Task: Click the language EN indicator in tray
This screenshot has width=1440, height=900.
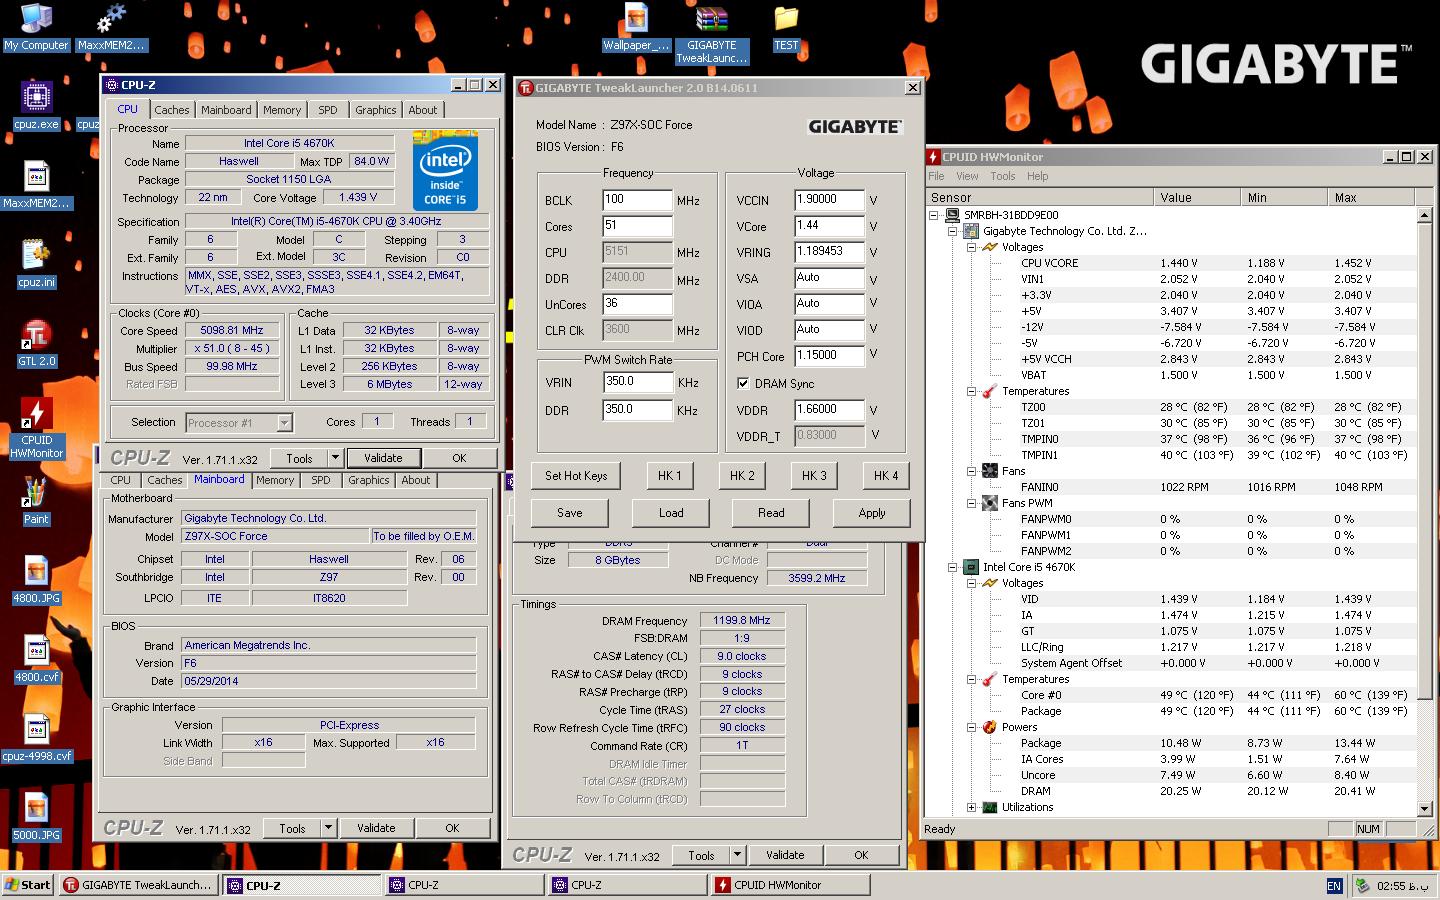Action: (x=1334, y=886)
